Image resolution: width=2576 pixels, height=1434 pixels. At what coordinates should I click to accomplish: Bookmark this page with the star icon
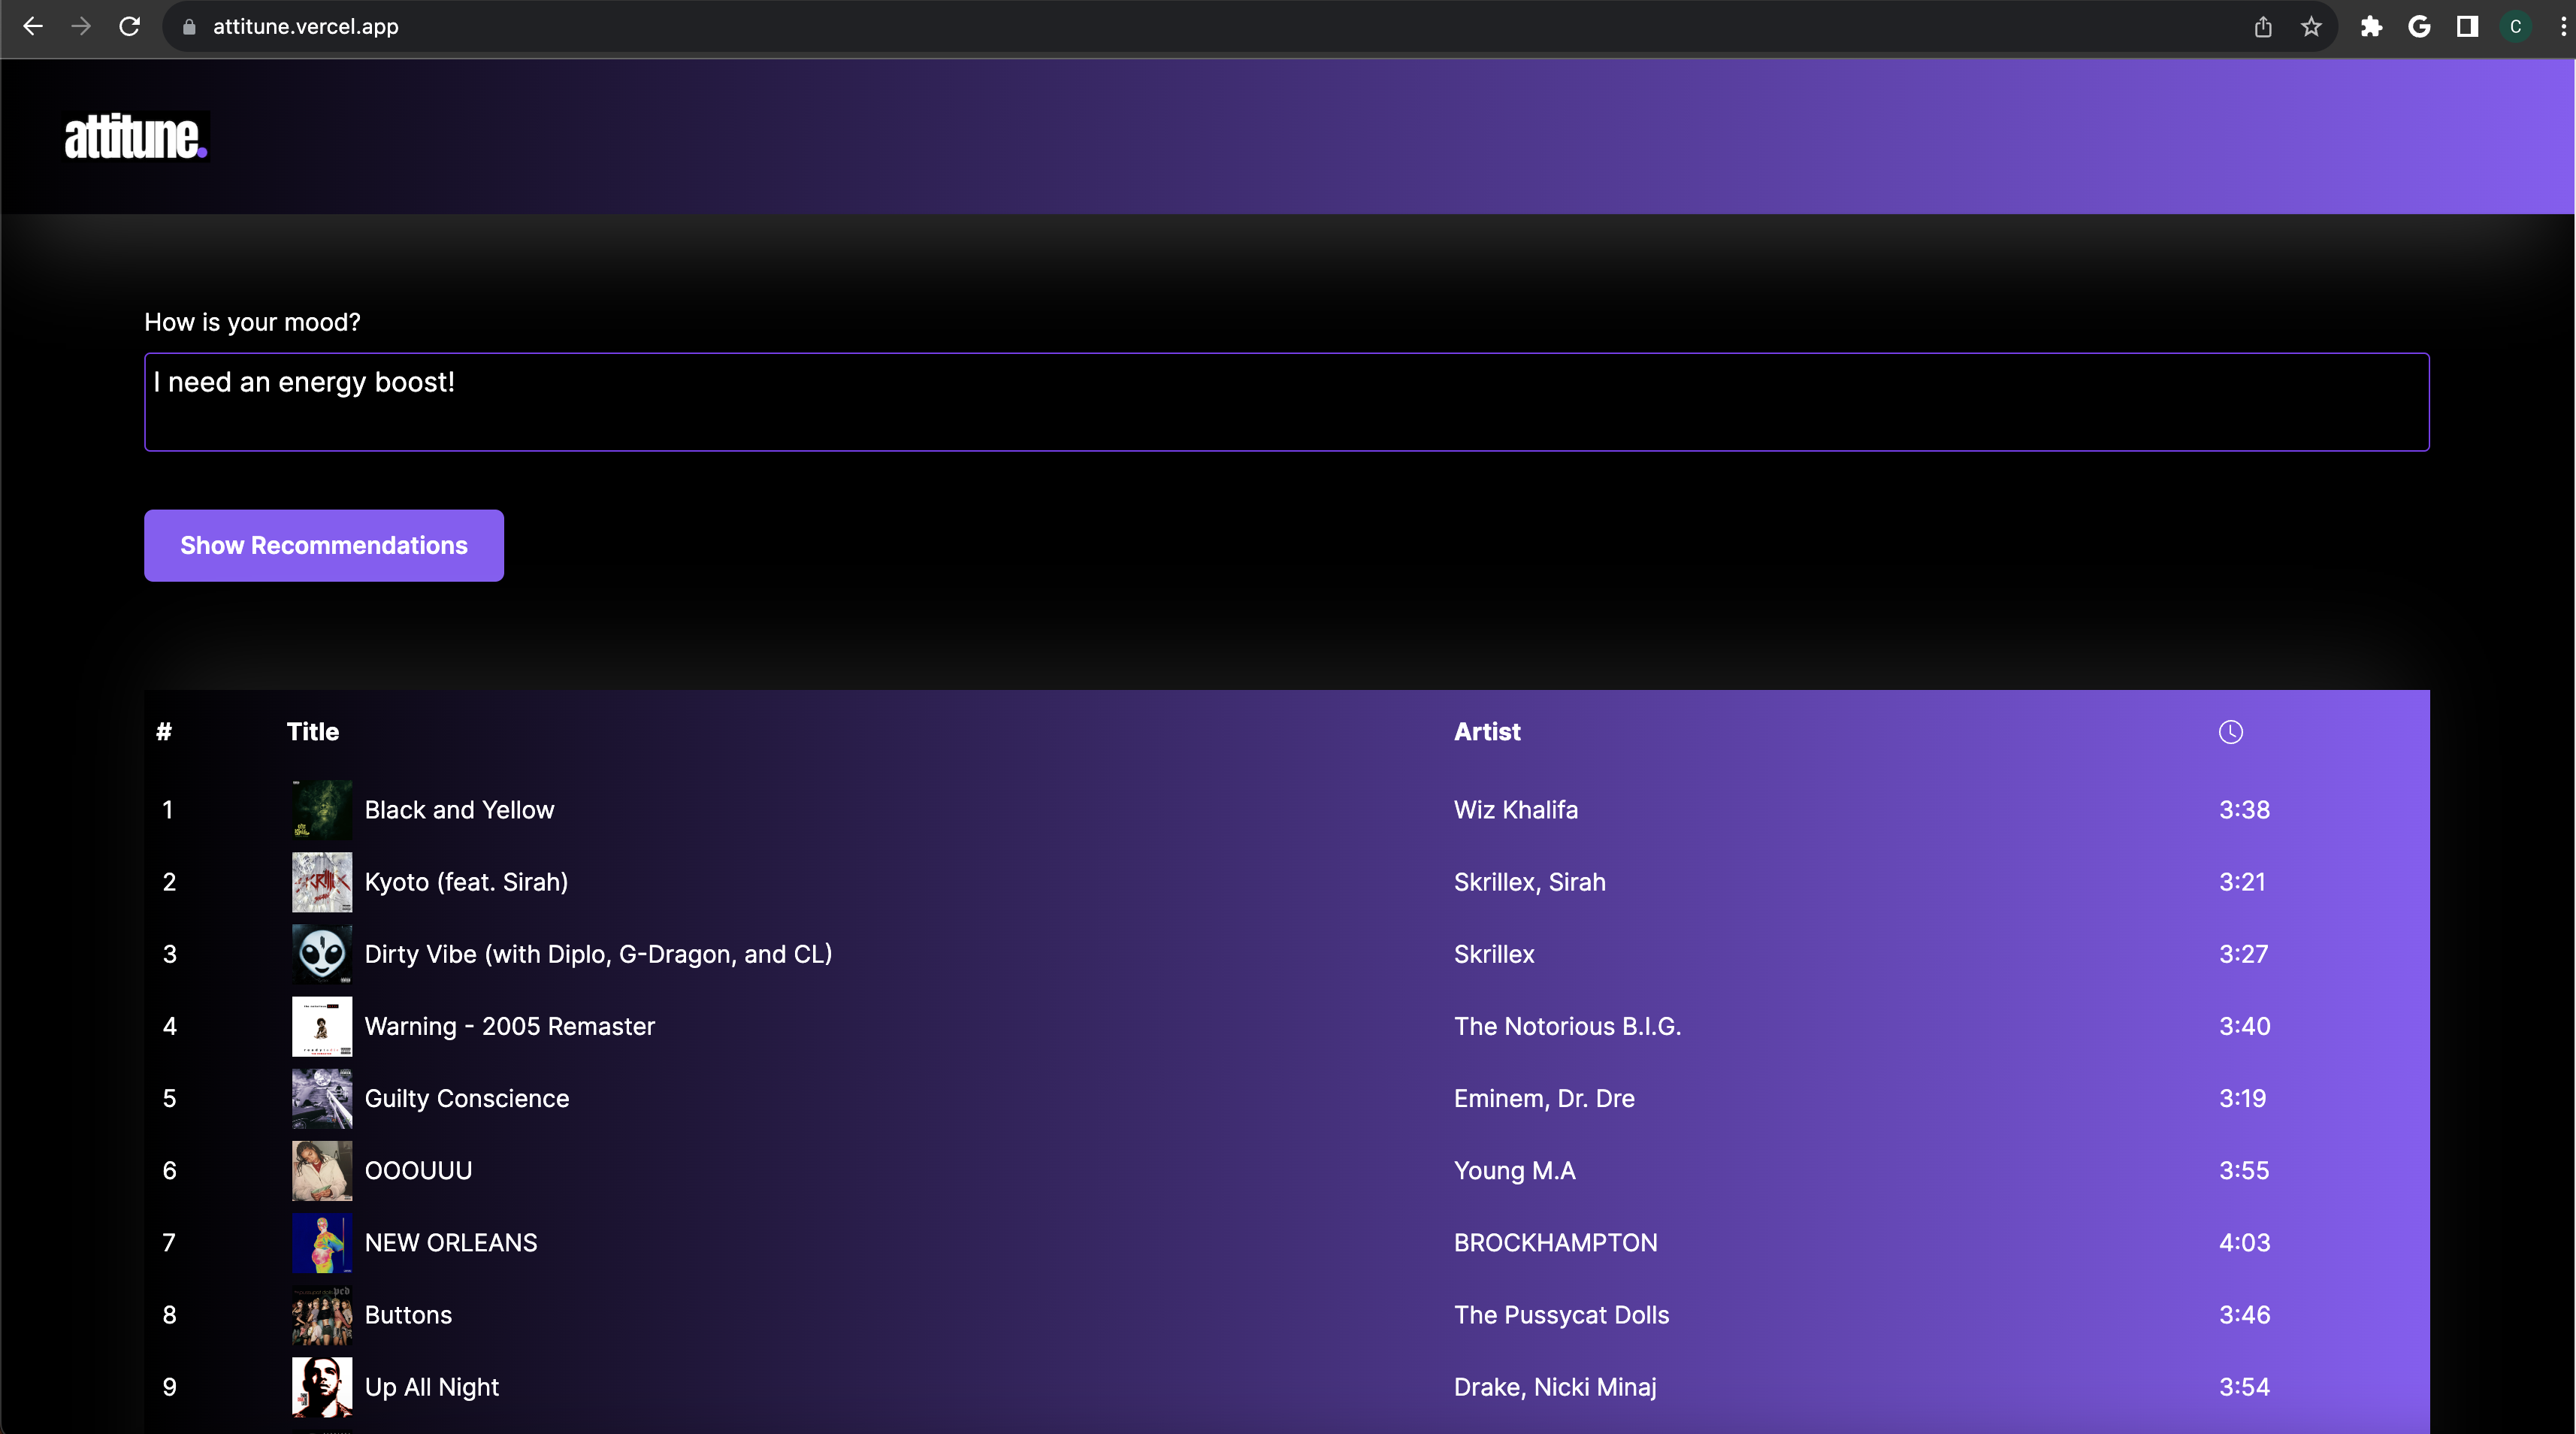2310,27
